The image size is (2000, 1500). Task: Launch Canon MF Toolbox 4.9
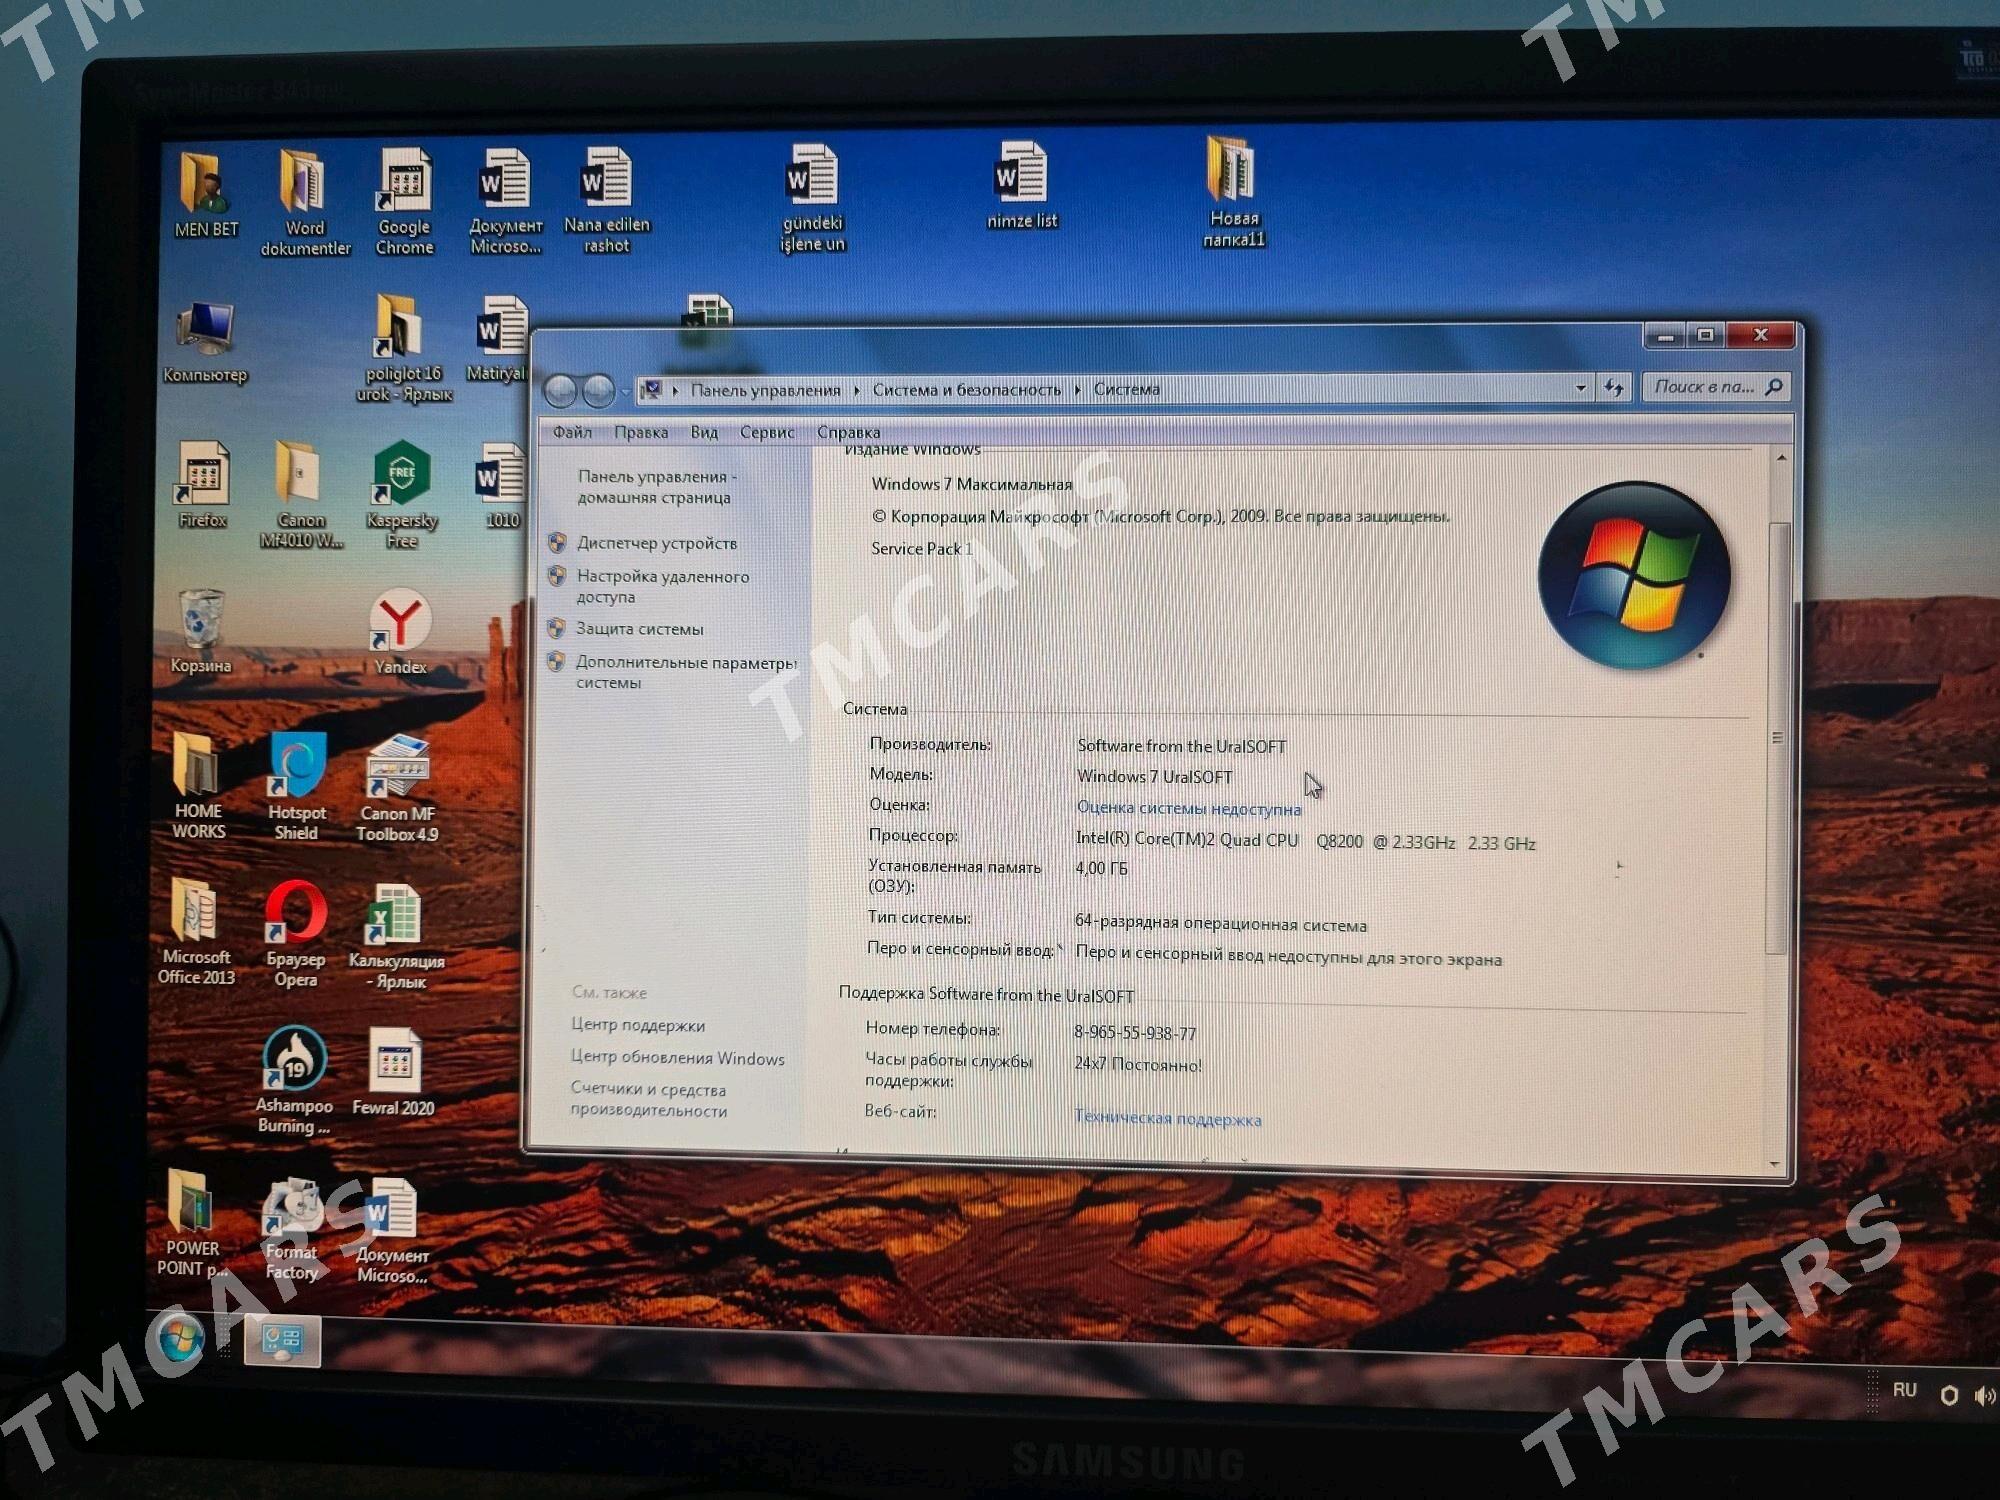tap(397, 787)
